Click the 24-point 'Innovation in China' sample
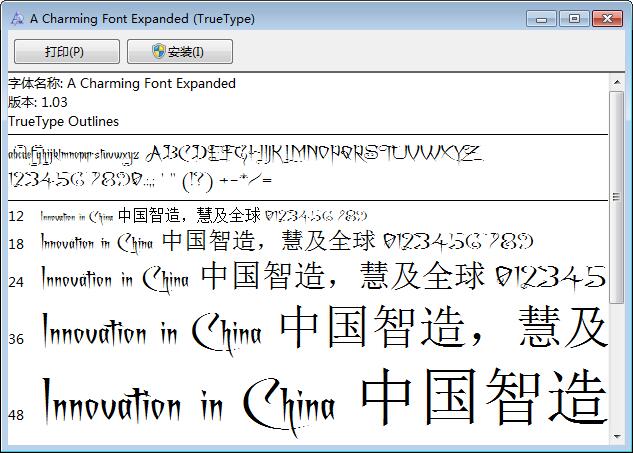 (x=115, y=279)
